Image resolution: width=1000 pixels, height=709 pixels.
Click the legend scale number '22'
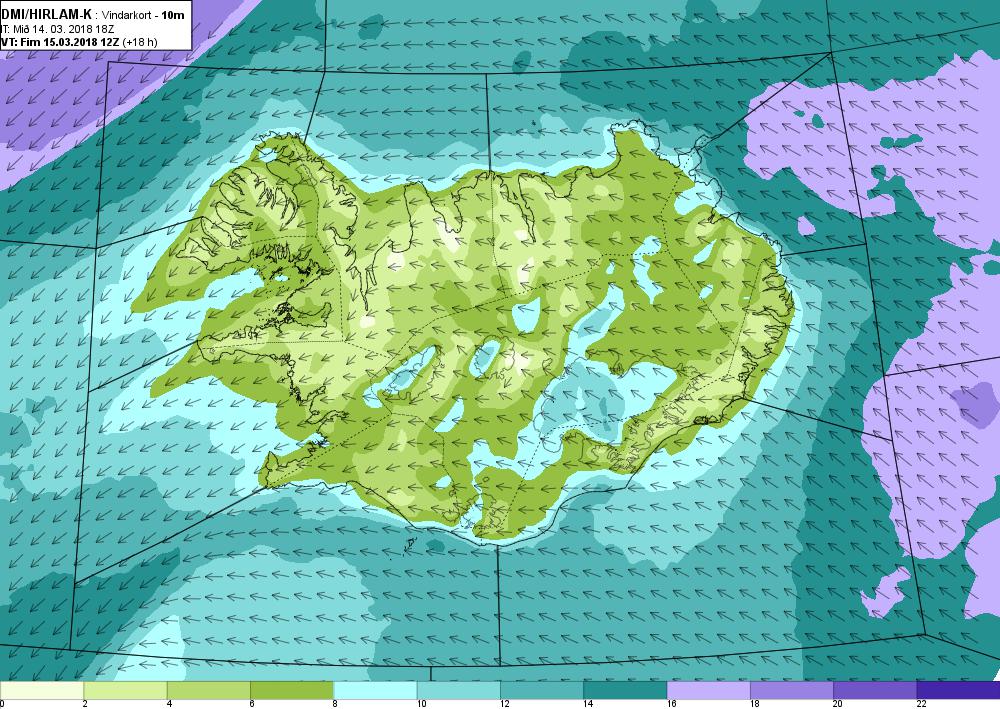[x=922, y=704]
